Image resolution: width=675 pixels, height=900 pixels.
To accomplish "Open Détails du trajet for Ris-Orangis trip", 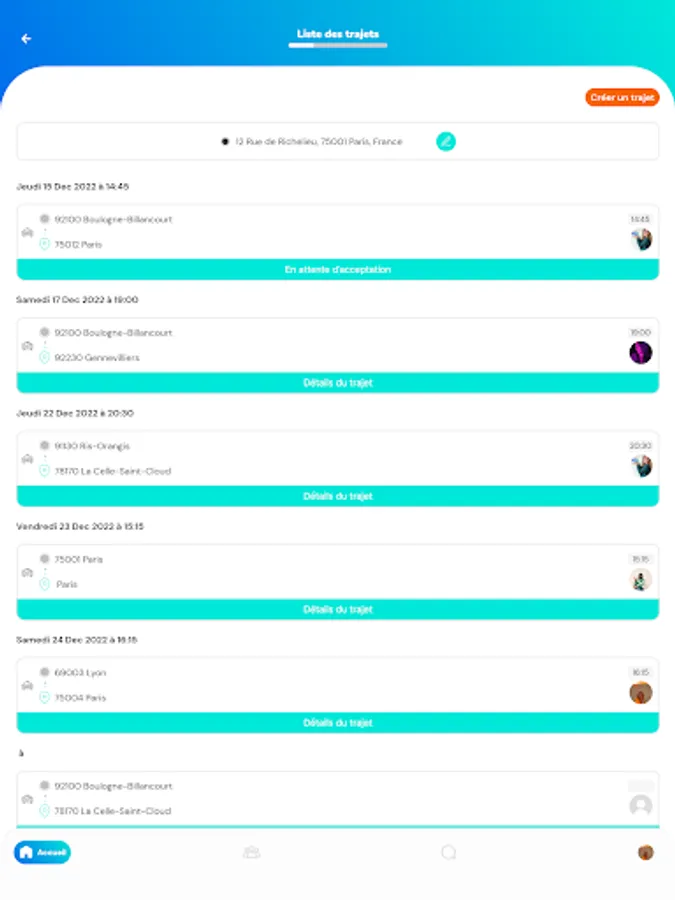I will coord(337,496).
